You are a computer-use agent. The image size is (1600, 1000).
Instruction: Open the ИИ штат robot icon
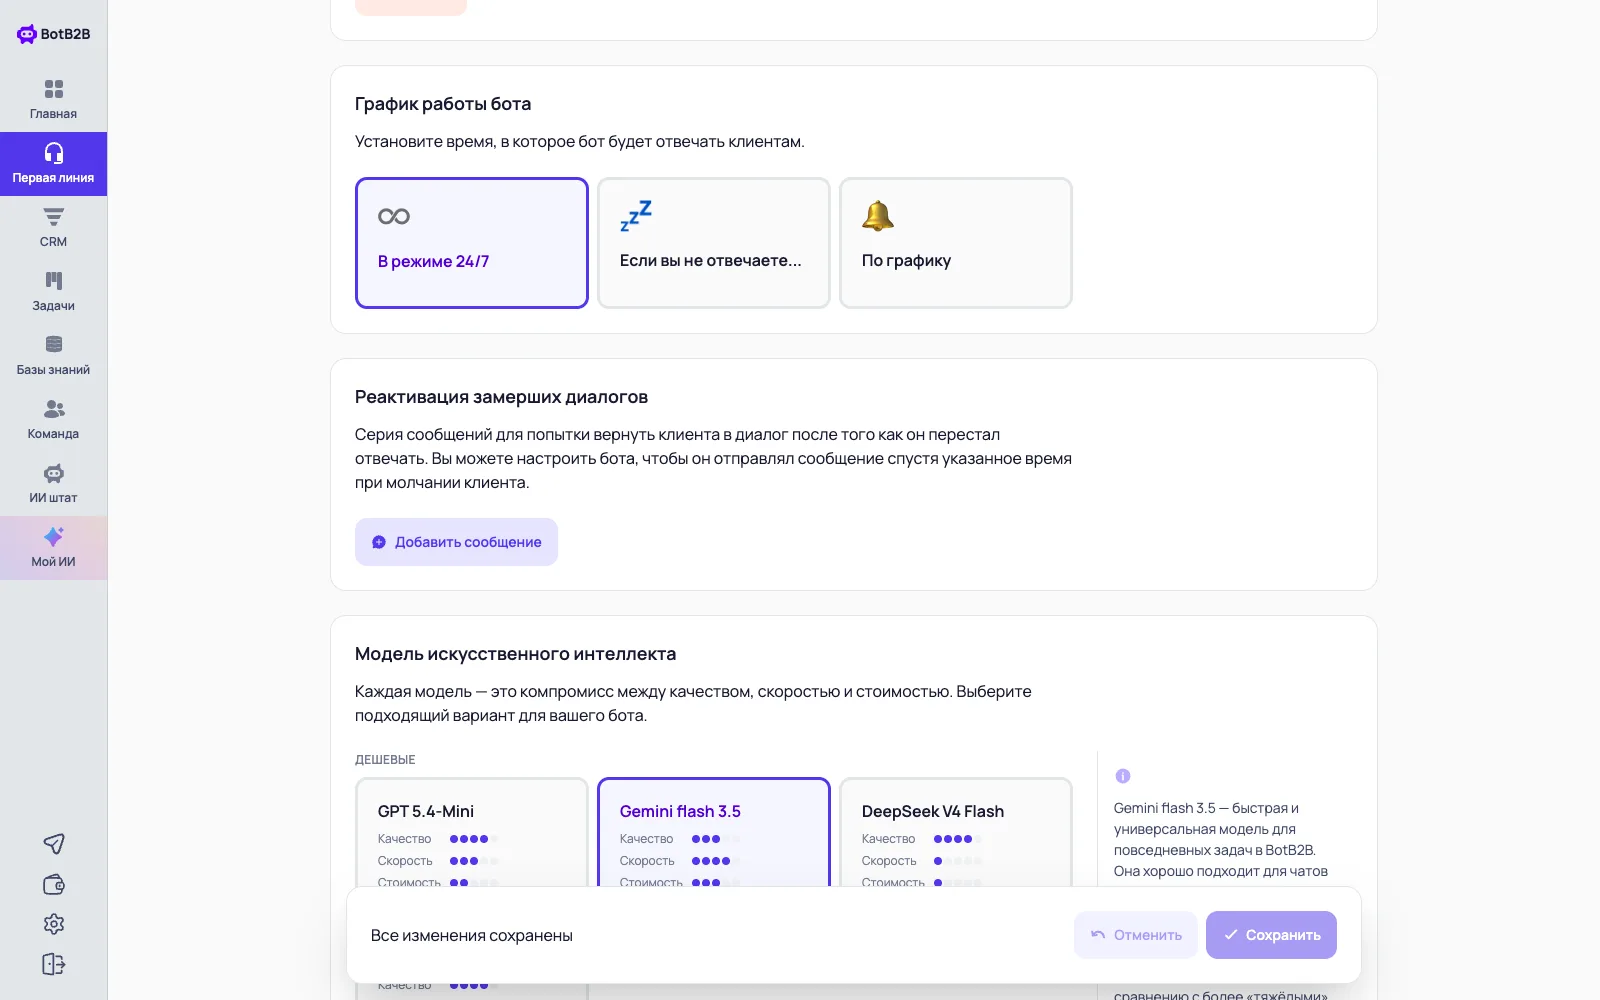[54, 473]
